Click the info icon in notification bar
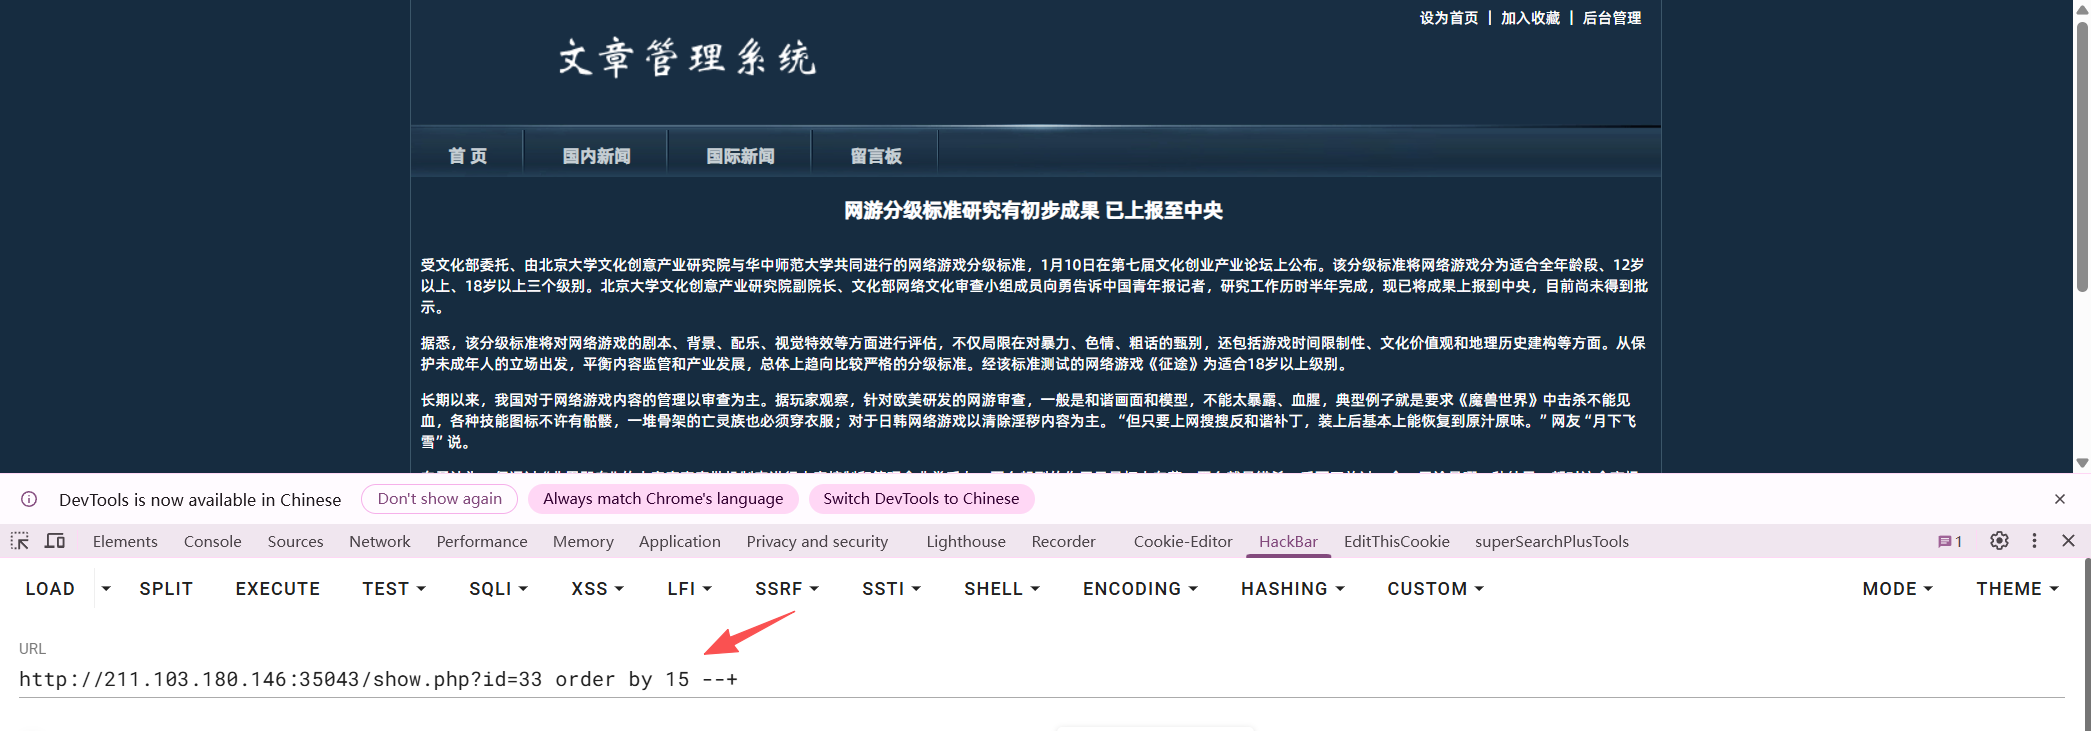The image size is (2091, 731). click(x=29, y=499)
